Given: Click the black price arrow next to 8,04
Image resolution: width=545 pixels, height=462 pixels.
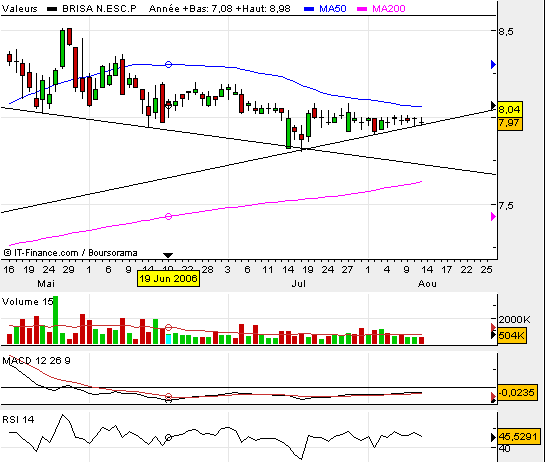Looking at the screenshot, I should coord(493,105).
